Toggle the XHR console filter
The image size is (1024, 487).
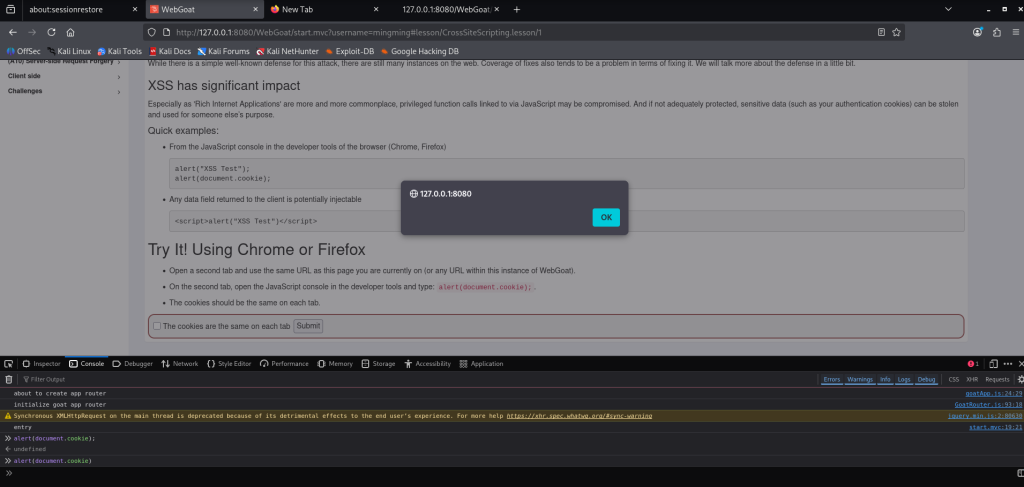click(x=972, y=379)
